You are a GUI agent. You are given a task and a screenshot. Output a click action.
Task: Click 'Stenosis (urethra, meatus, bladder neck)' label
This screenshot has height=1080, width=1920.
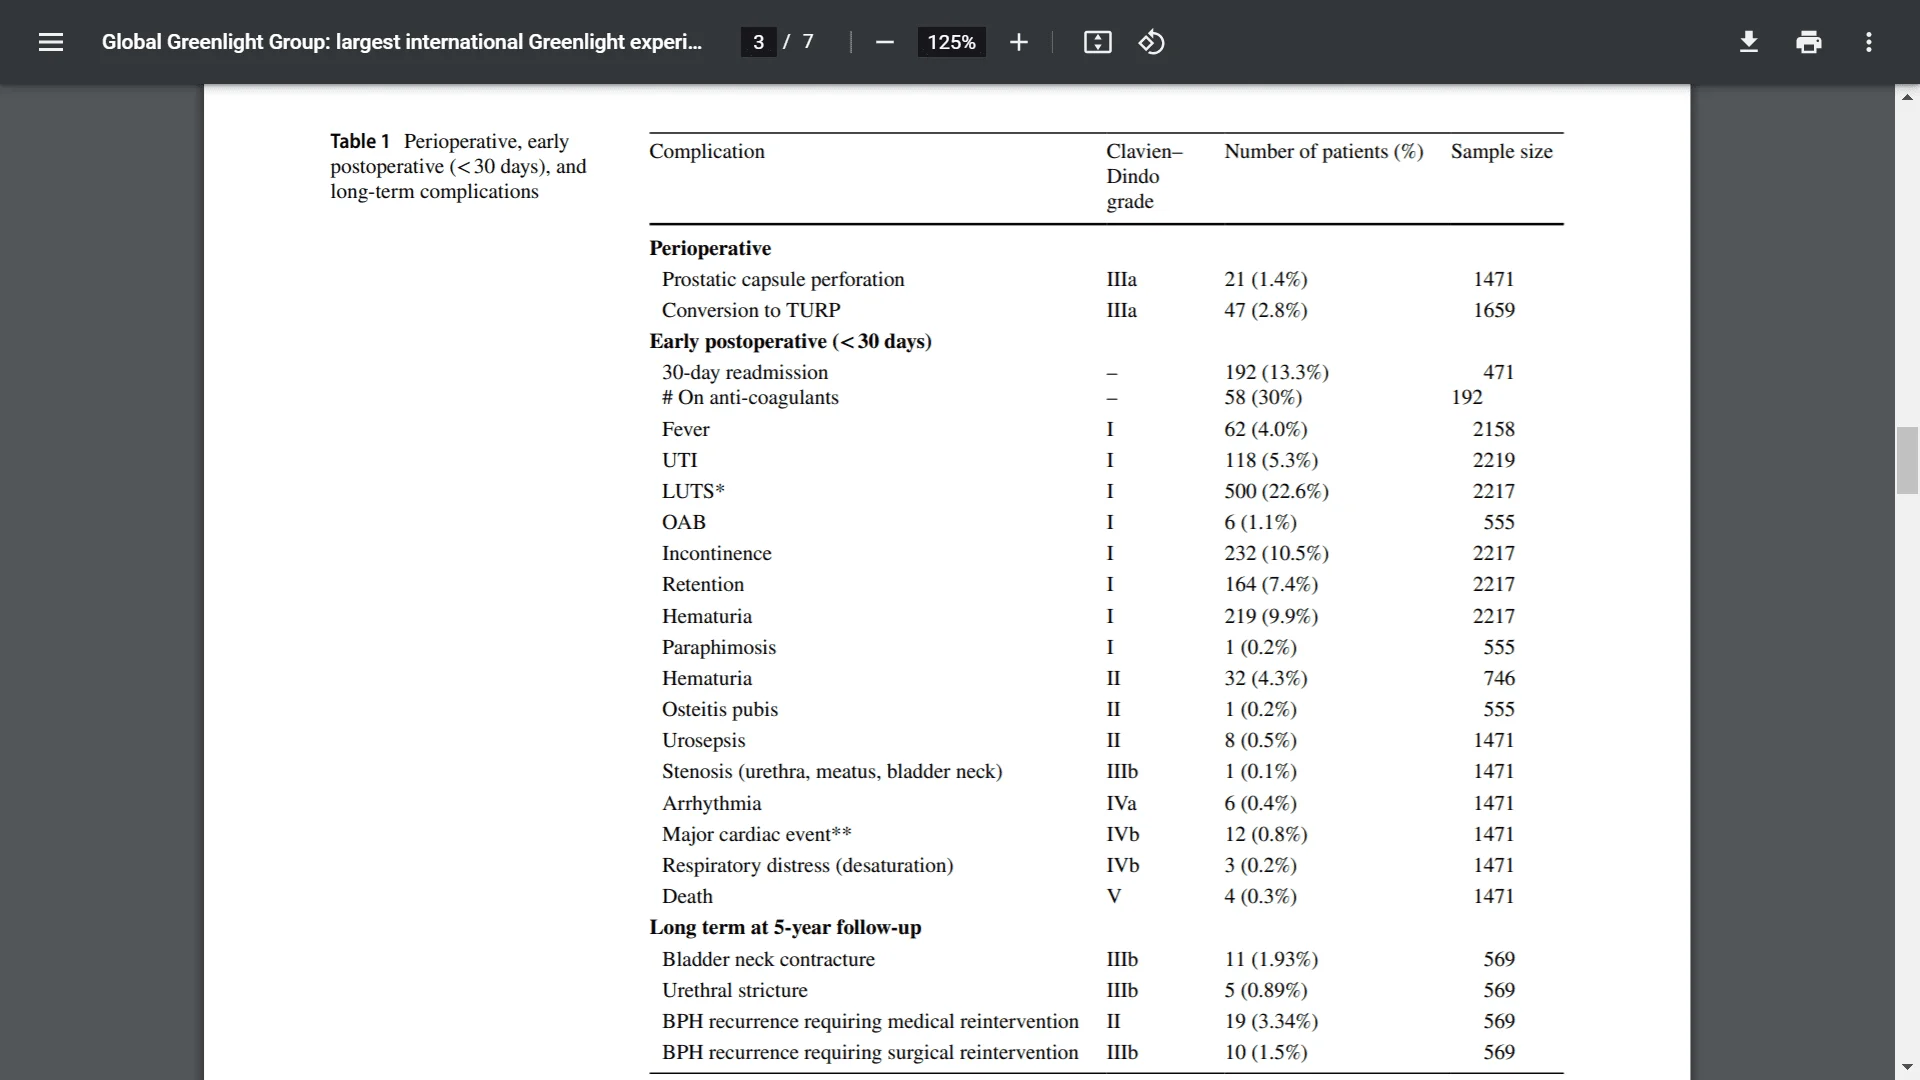click(x=832, y=771)
